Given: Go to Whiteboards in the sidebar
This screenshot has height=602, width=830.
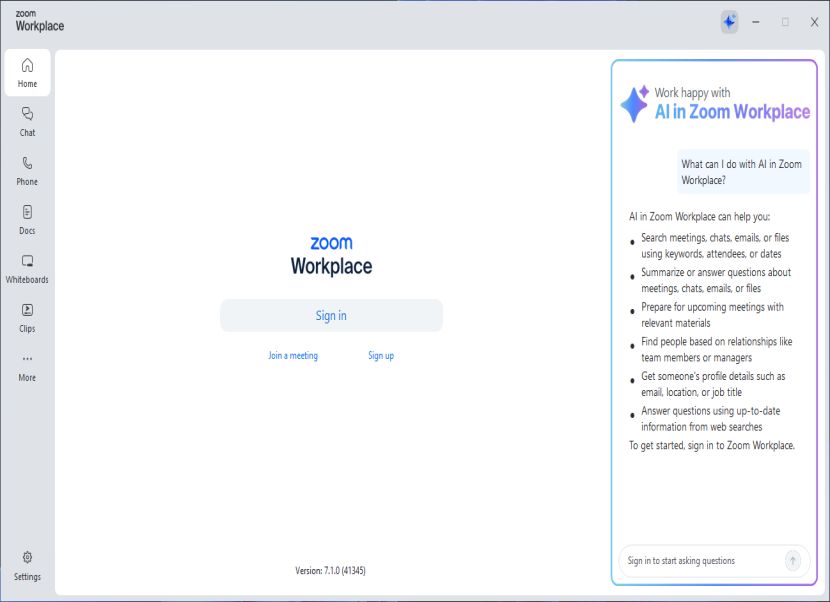Looking at the screenshot, I should (x=28, y=269).
